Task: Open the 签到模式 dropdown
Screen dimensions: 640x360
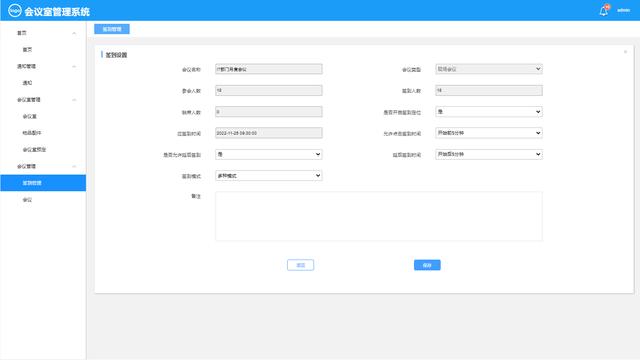Action: tap(269, 176)
